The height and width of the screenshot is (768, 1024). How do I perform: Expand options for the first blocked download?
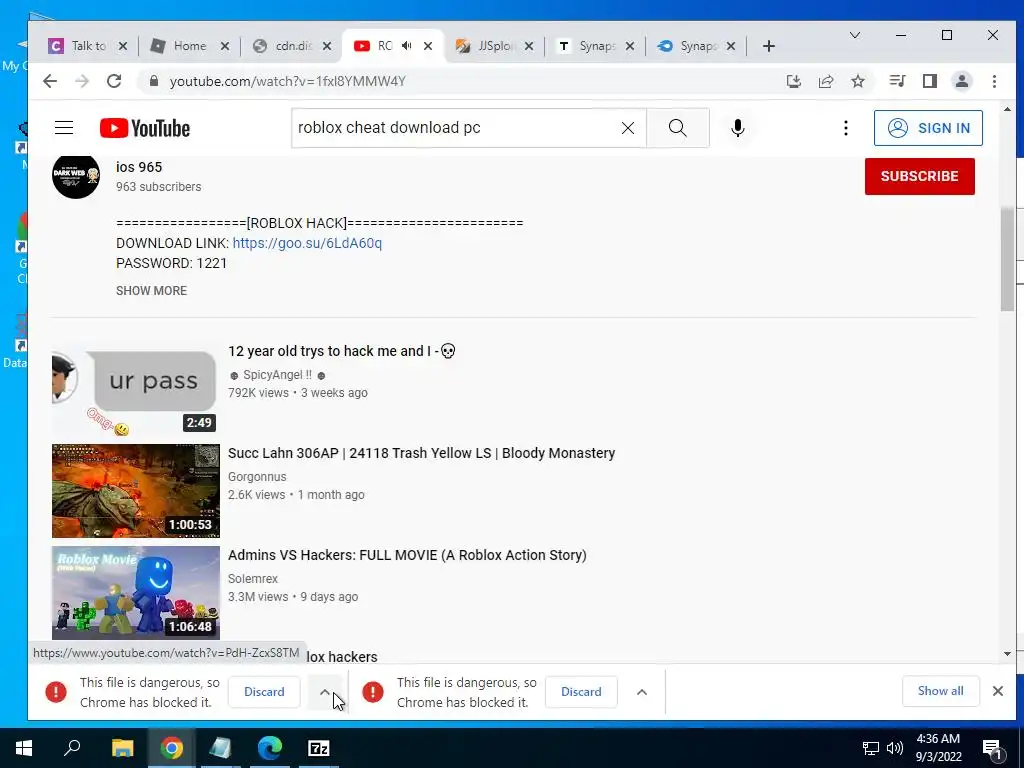325,692
